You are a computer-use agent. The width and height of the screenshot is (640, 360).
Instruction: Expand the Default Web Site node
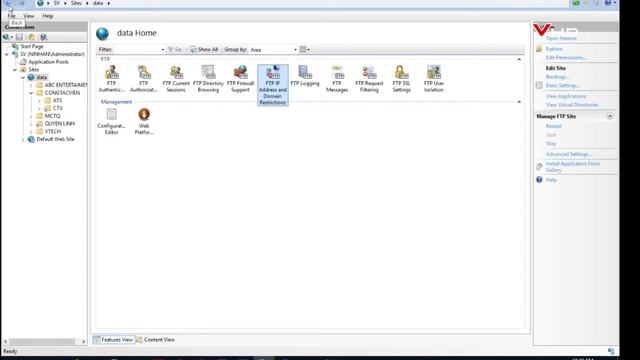point(23,140)
